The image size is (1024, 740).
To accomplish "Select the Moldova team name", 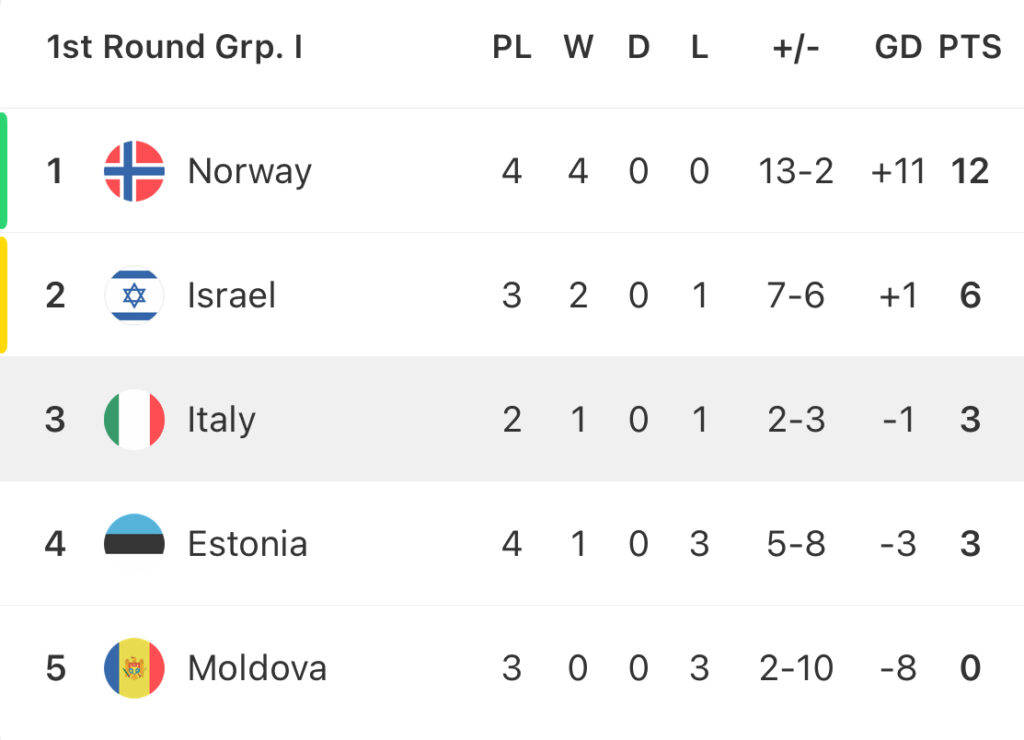I will pyautogui.click(x=257, y=667).
